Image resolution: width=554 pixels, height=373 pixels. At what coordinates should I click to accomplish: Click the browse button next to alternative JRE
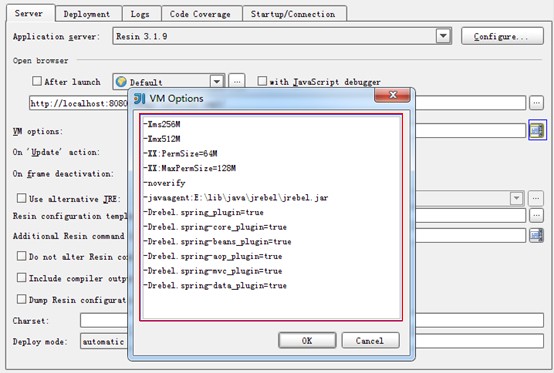click(x=536, y=199)
